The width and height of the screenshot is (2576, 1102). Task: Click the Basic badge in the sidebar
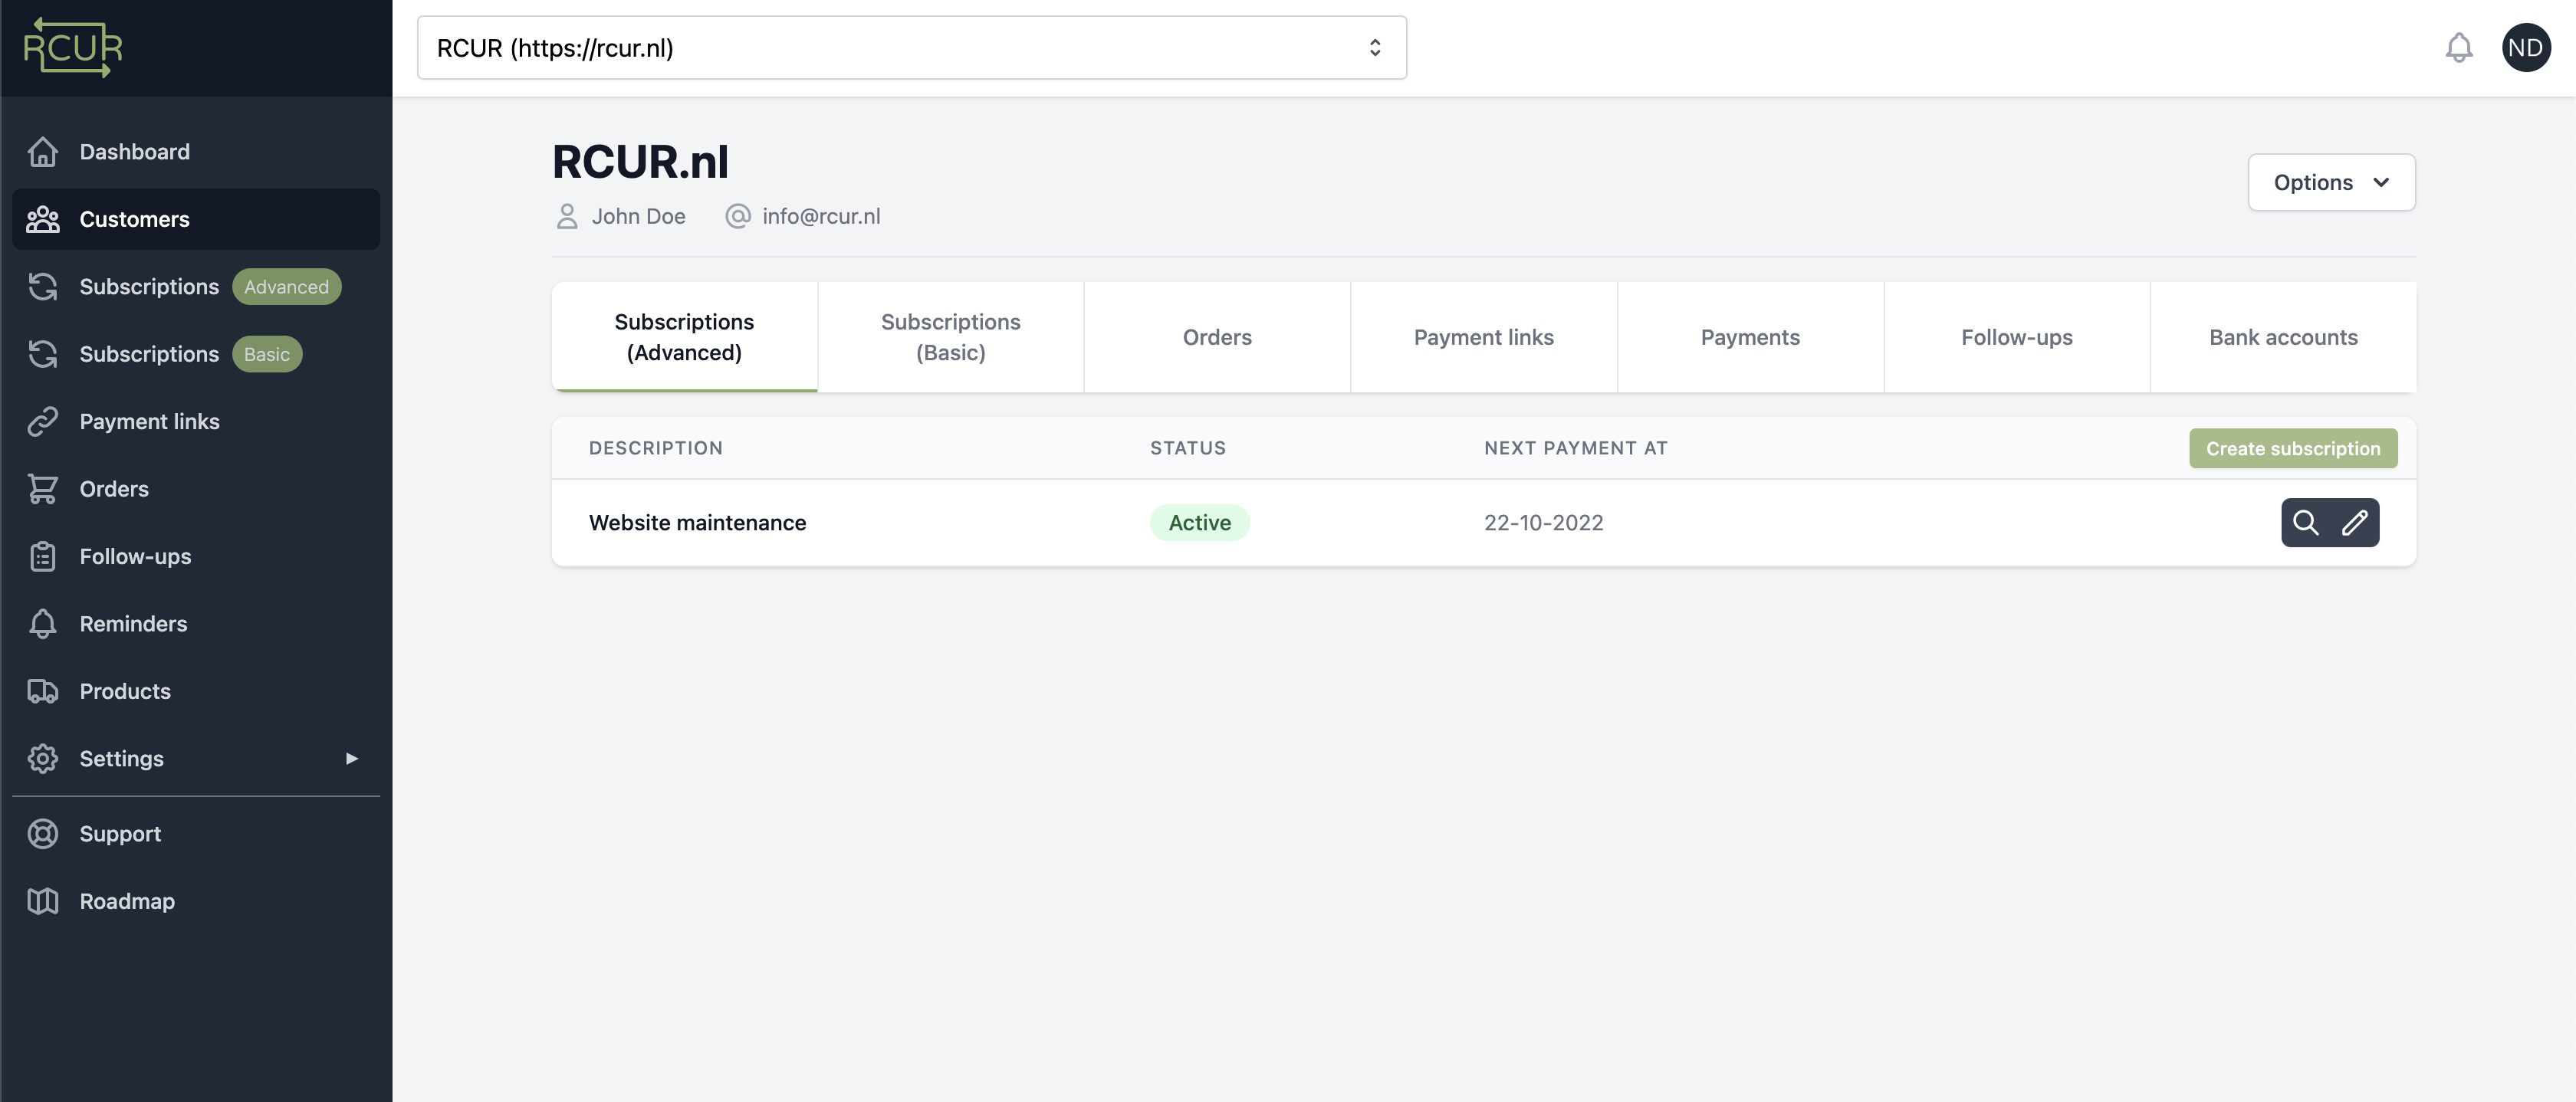click(267, 354)
